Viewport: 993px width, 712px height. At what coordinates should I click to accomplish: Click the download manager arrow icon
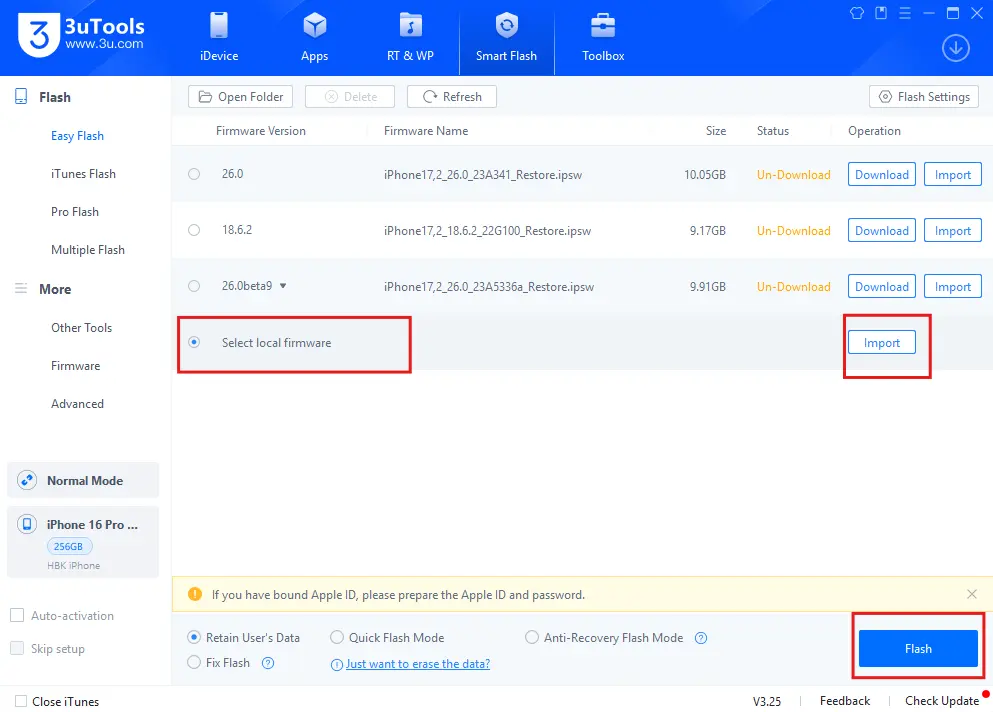click(956, 47)
